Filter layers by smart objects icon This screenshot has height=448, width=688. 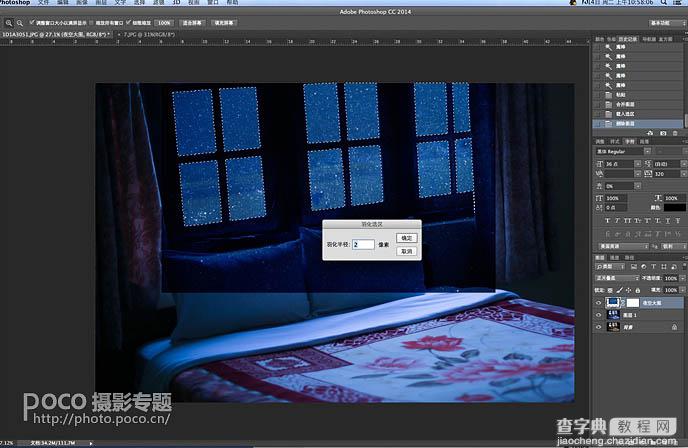[x=674, y=266]
